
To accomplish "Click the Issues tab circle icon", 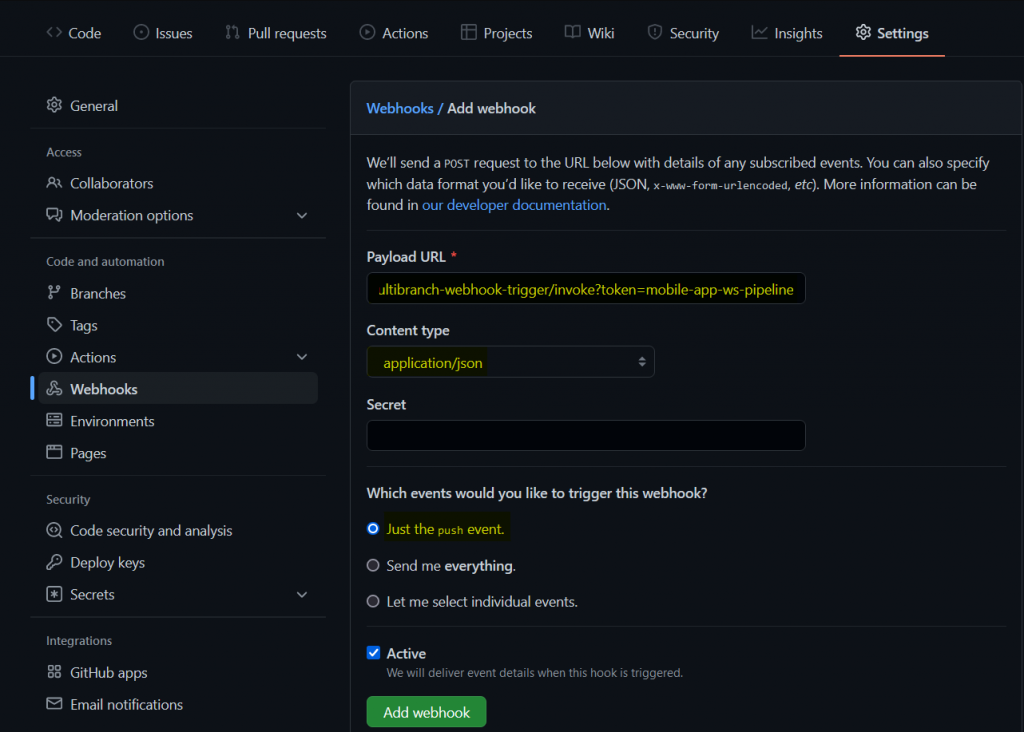I will [x=141, y=32].
